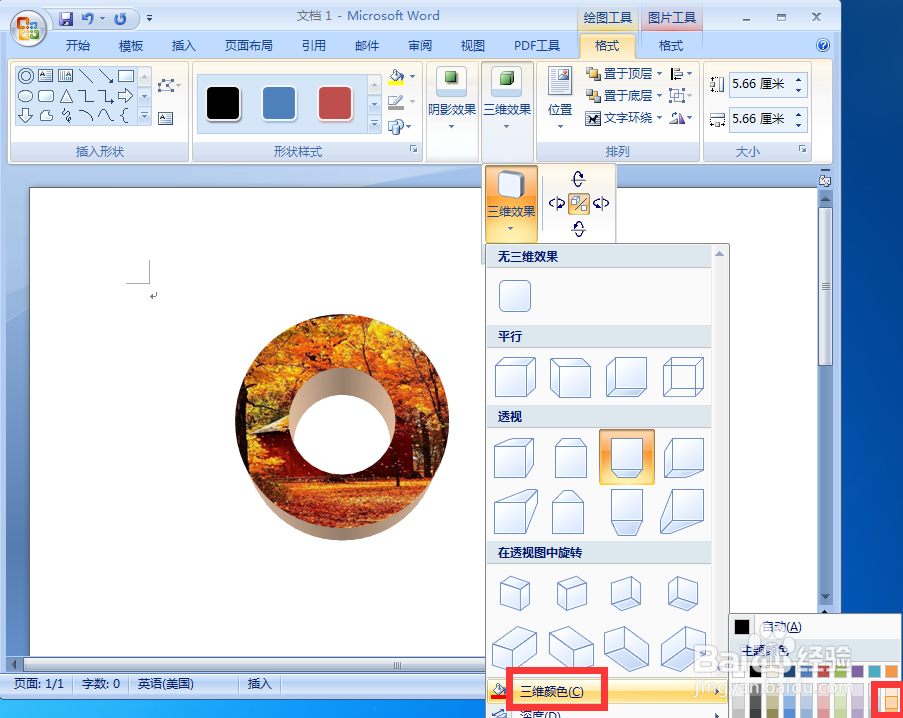Click the 置于顶层 button

pos(619,74)
